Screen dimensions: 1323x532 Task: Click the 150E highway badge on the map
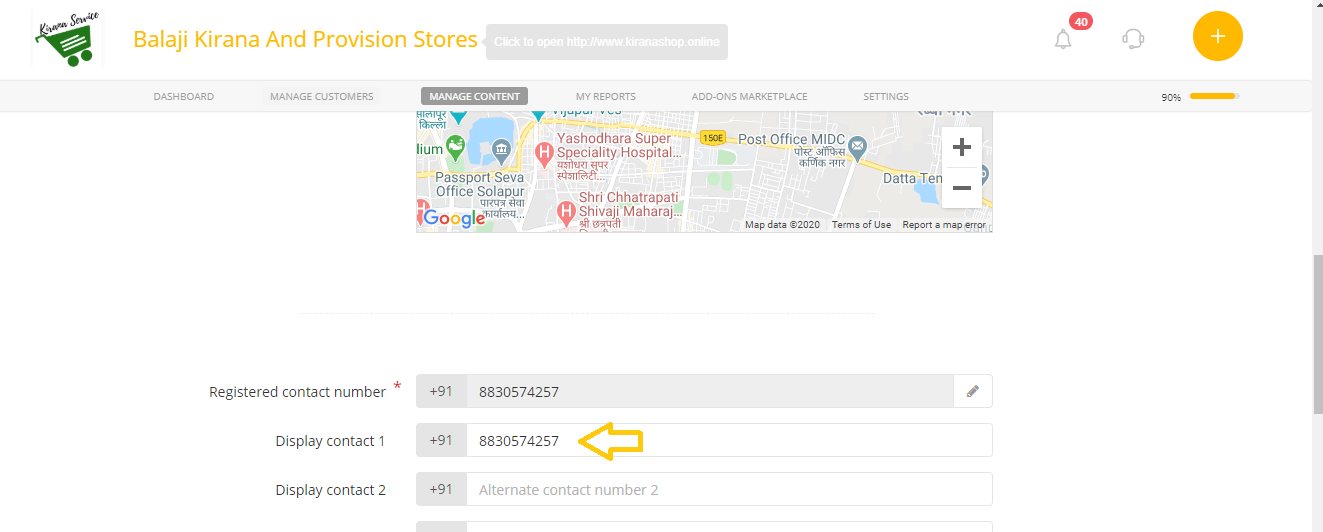[x=712, y=137]
